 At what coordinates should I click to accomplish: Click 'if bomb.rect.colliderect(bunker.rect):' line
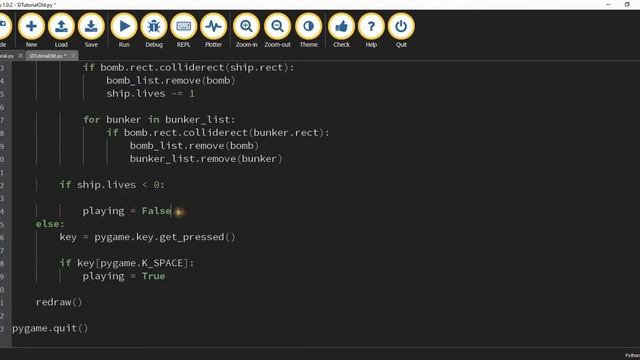218,133
